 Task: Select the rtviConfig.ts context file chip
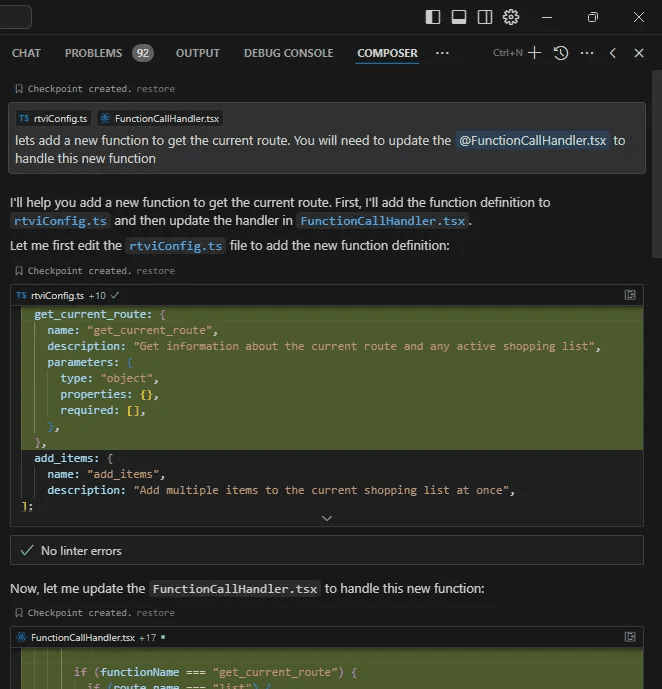coord(53,118)
